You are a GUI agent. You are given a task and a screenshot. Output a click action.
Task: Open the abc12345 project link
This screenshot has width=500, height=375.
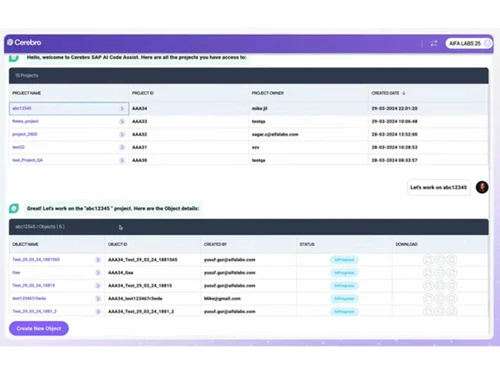(22, 108)
